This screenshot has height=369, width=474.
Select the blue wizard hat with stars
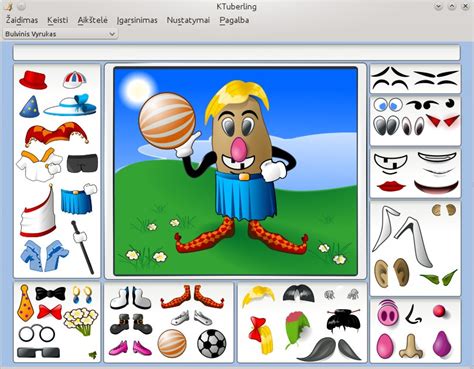pos(29,107)
